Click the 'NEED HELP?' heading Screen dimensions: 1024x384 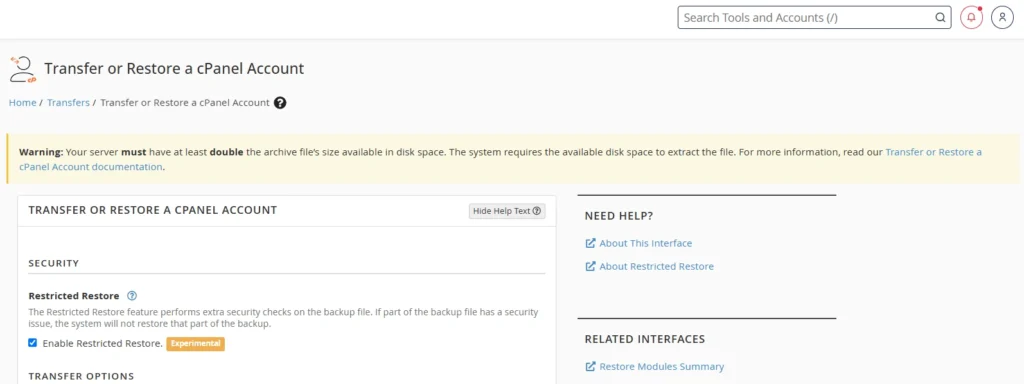(618, 216)
